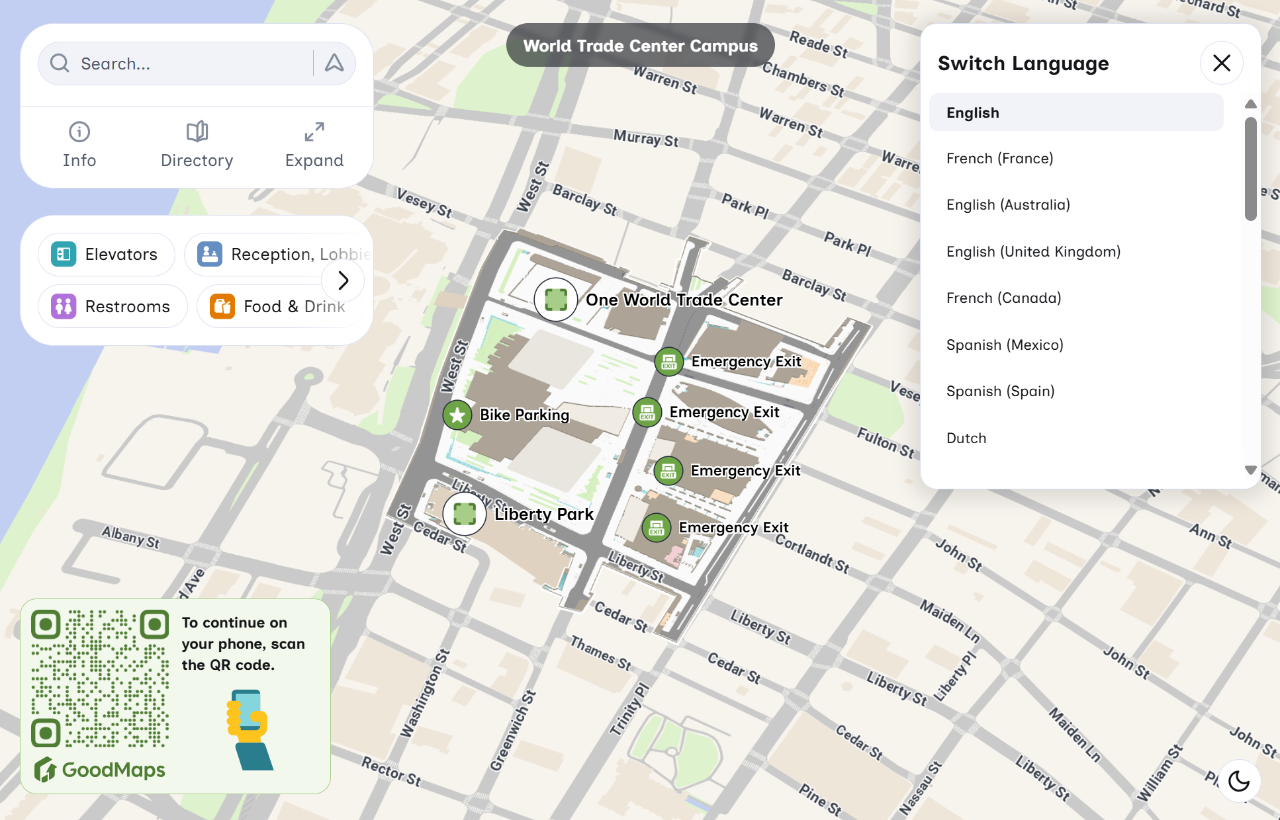The width and height of the screenshot is (1280, 820).
Task: Click Emergency Exit marker nearest One World Trade Center
Action: point(669,362)
